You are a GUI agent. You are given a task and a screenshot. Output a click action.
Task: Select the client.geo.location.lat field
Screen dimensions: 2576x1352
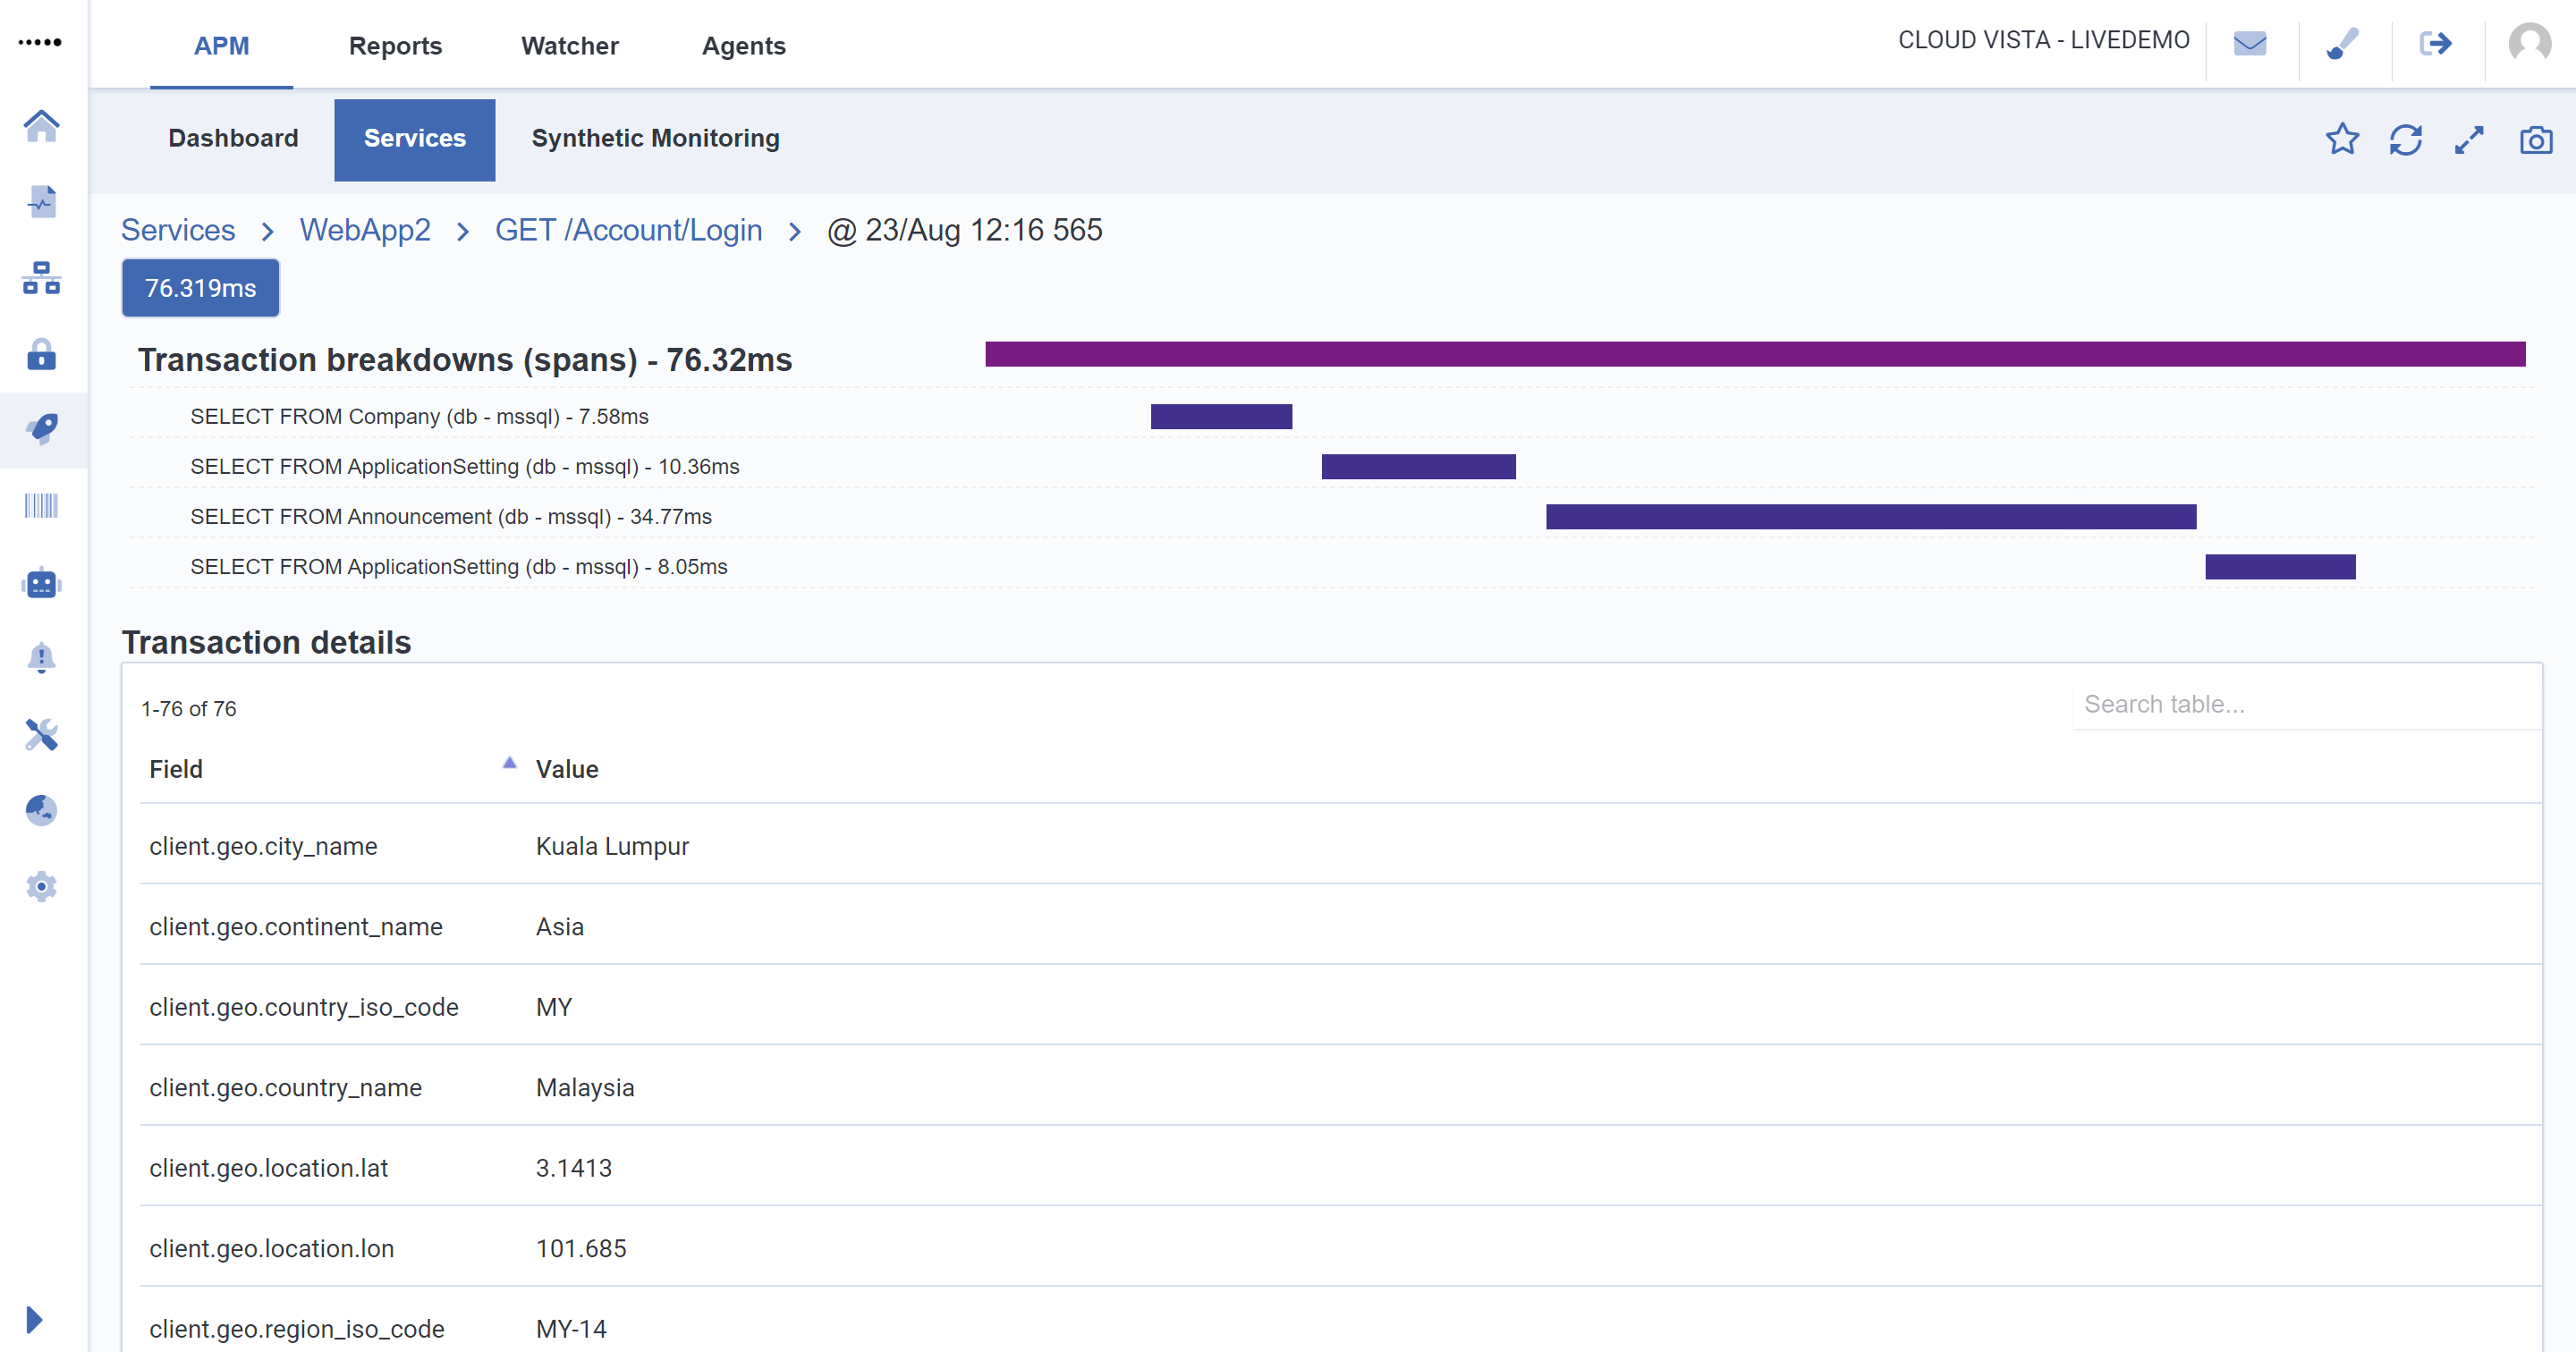(269, 1168)
